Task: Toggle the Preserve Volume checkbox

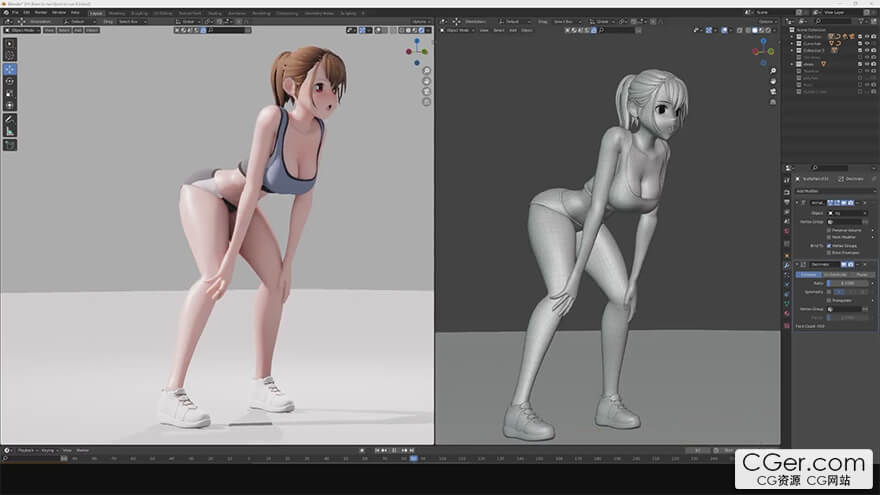Action: 830,230
